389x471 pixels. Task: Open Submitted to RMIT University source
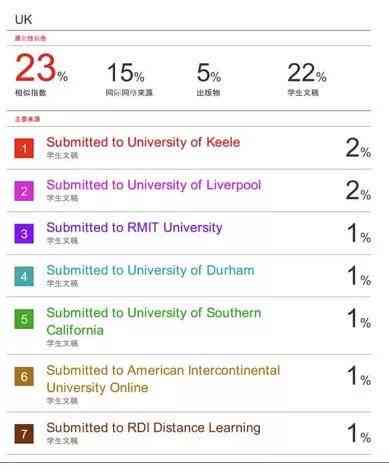coord(134,228)
